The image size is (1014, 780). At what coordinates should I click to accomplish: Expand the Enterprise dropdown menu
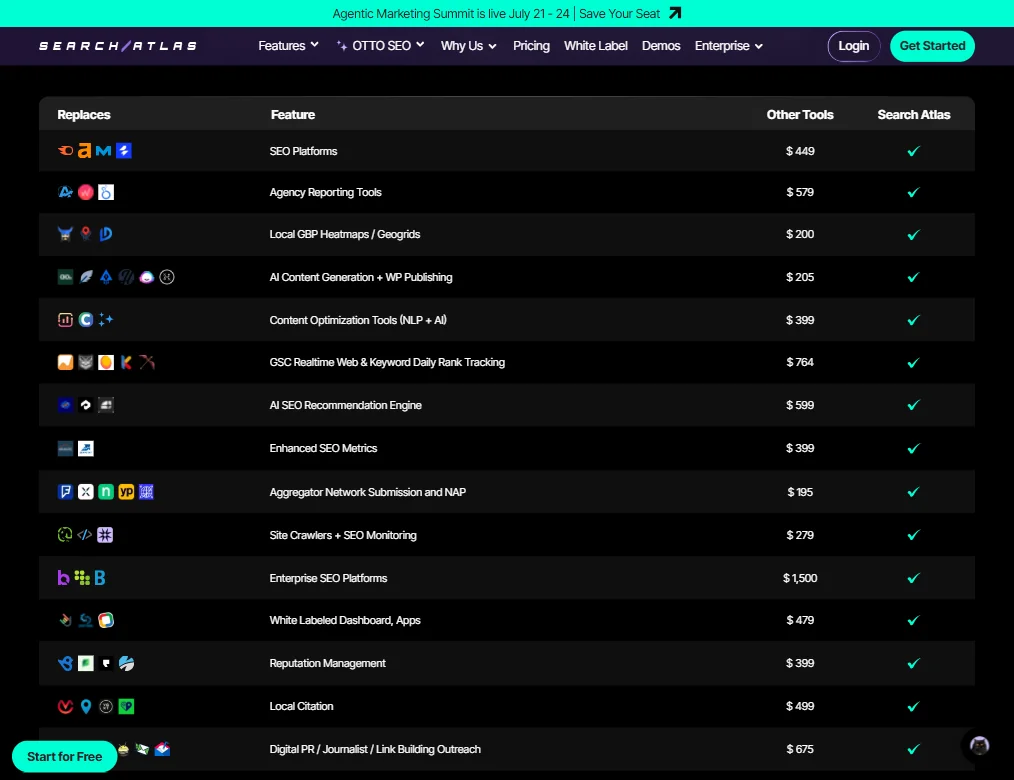(729, 45)
